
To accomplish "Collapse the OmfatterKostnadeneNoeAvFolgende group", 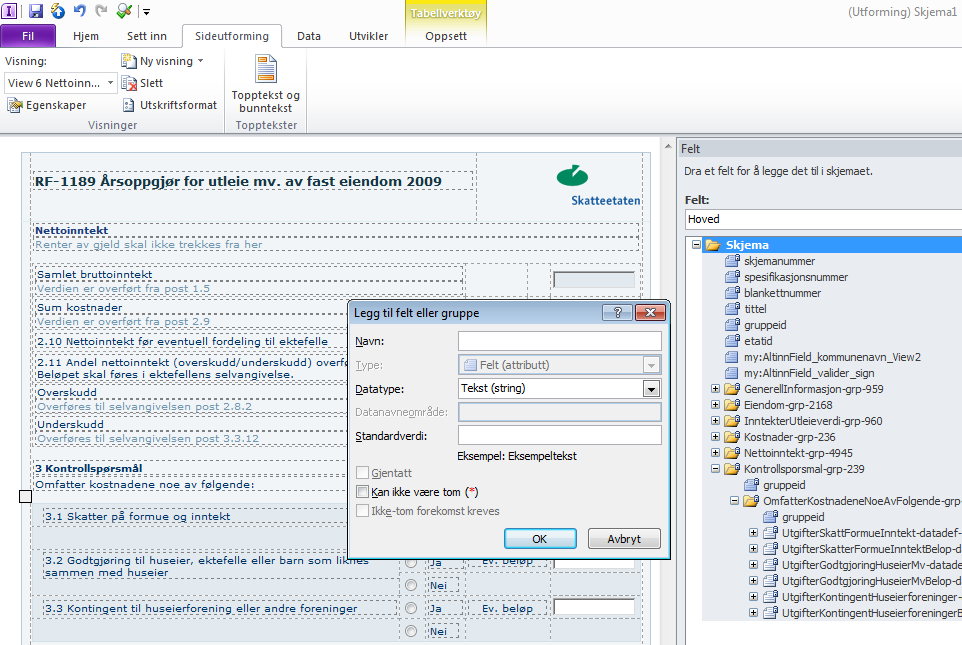I will 734,500.
